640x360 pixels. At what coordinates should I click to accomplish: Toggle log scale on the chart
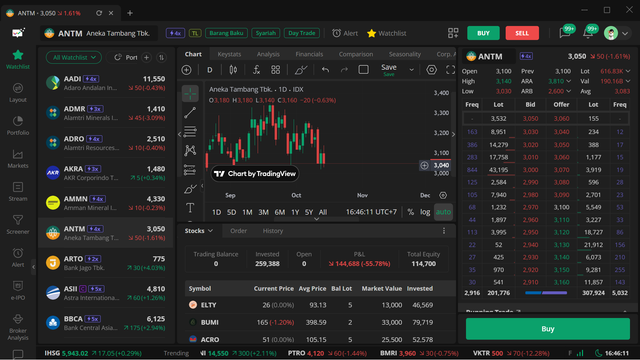click(425, 212)
